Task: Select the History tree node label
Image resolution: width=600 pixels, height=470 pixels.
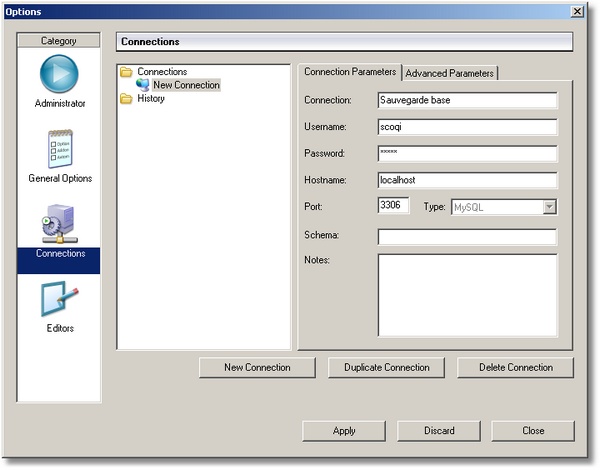Action: click(151, 98)
